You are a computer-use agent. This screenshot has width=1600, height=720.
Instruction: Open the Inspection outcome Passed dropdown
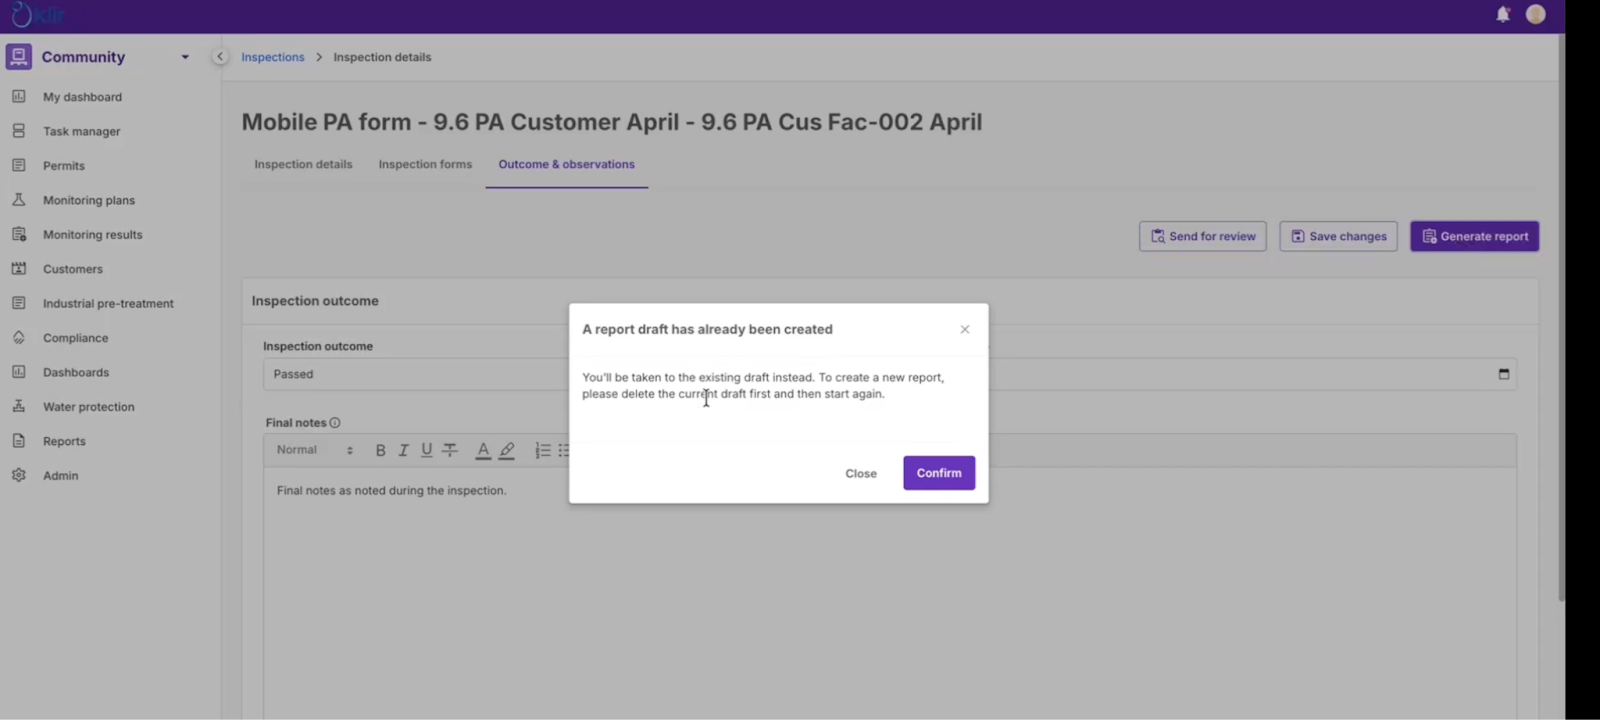point(414,374)
